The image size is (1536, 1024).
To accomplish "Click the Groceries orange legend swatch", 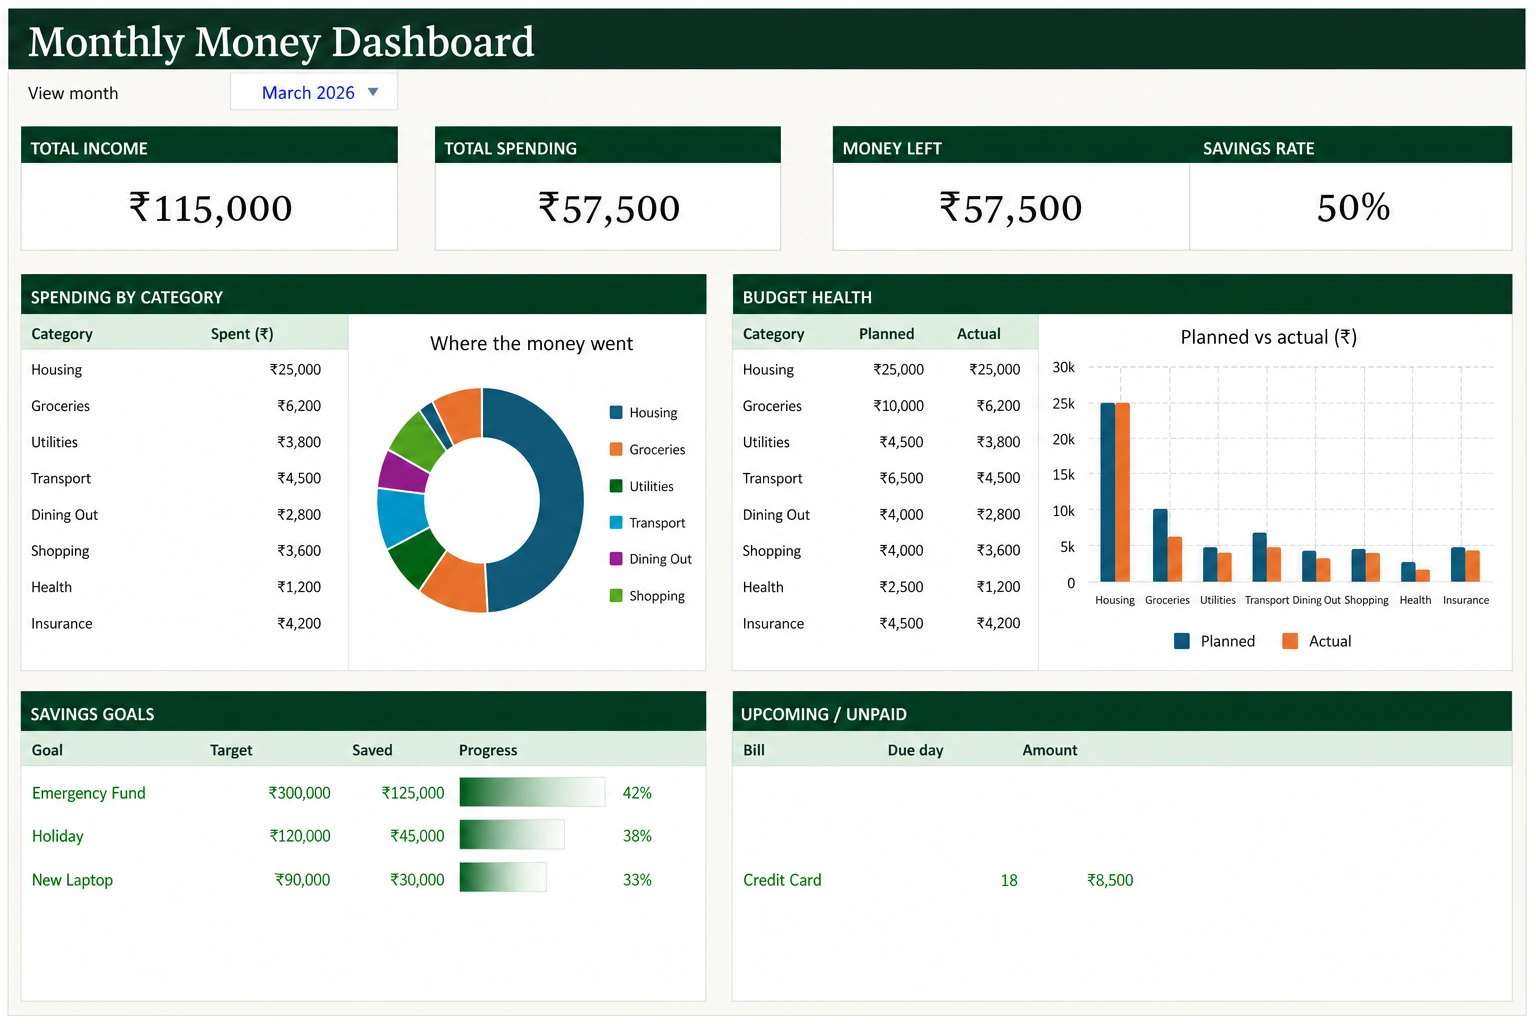I will tap(616, 449).
